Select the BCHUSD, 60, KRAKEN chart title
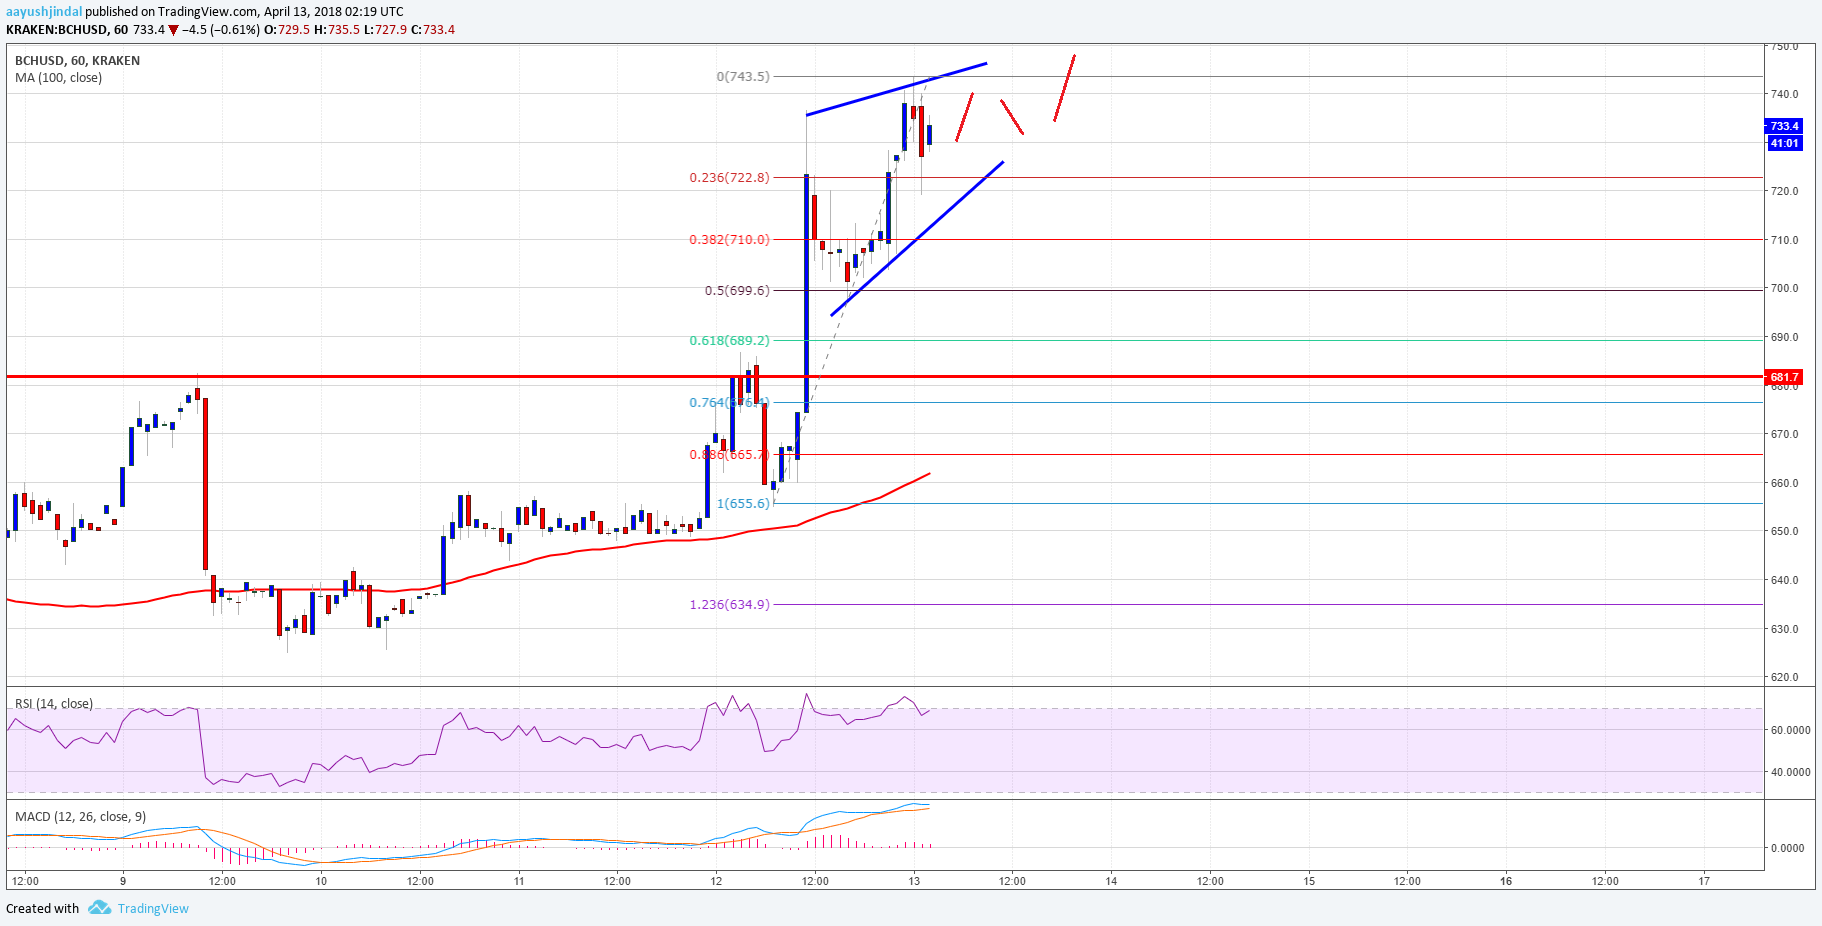This screenshot has height=926, width=1822. click(77, 61)
